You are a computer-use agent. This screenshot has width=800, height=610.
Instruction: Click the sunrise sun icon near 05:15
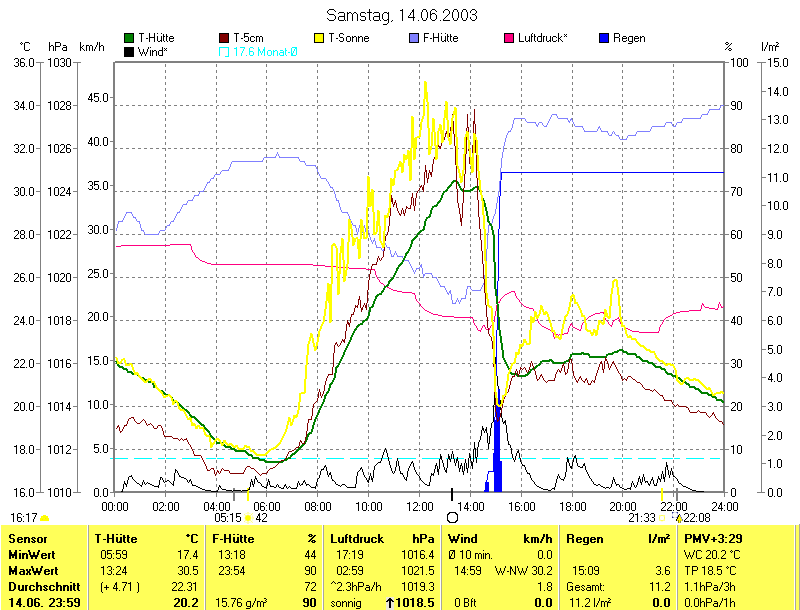(x=248, y=518)
